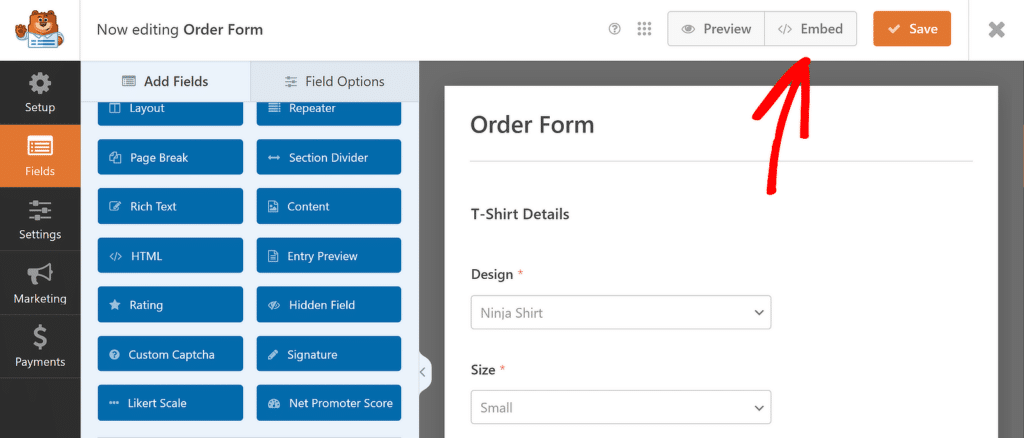Click the orange Save button
This screenshot has height=438, width=1024.
point(911,29)
